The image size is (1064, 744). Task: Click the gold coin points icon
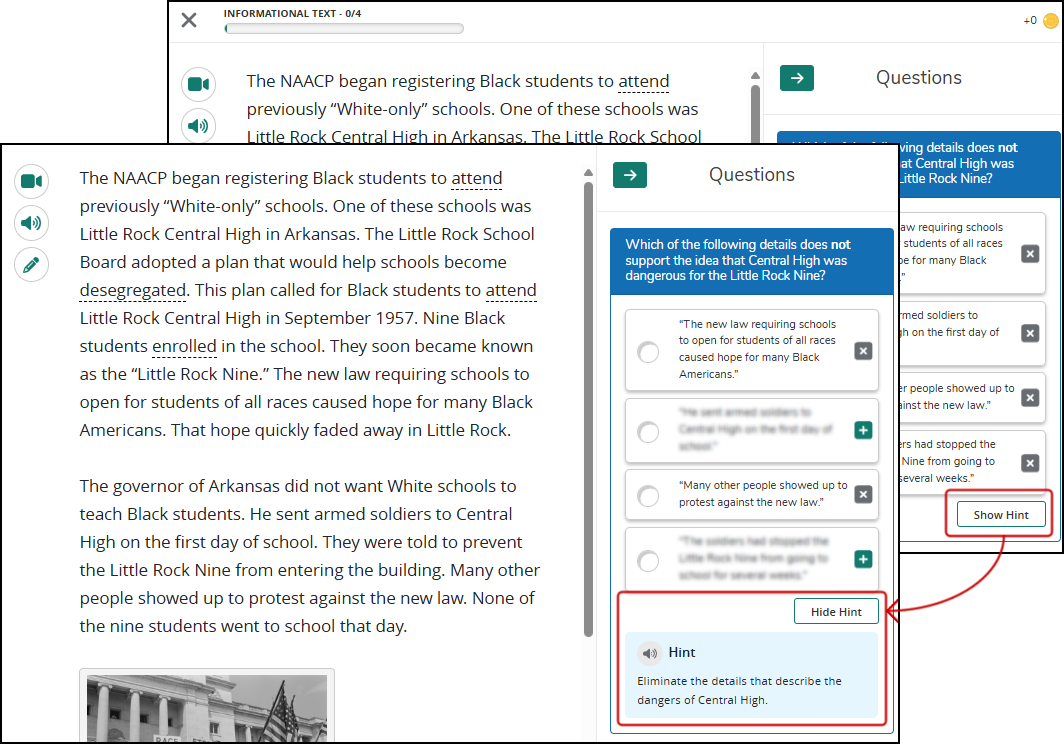point(1050,21)
